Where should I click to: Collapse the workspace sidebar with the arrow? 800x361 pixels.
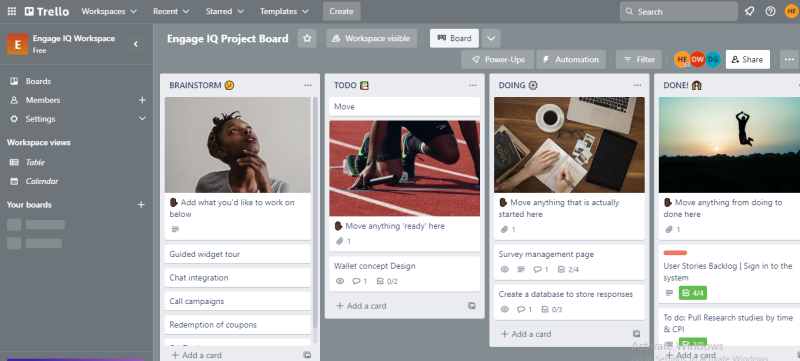136,44
